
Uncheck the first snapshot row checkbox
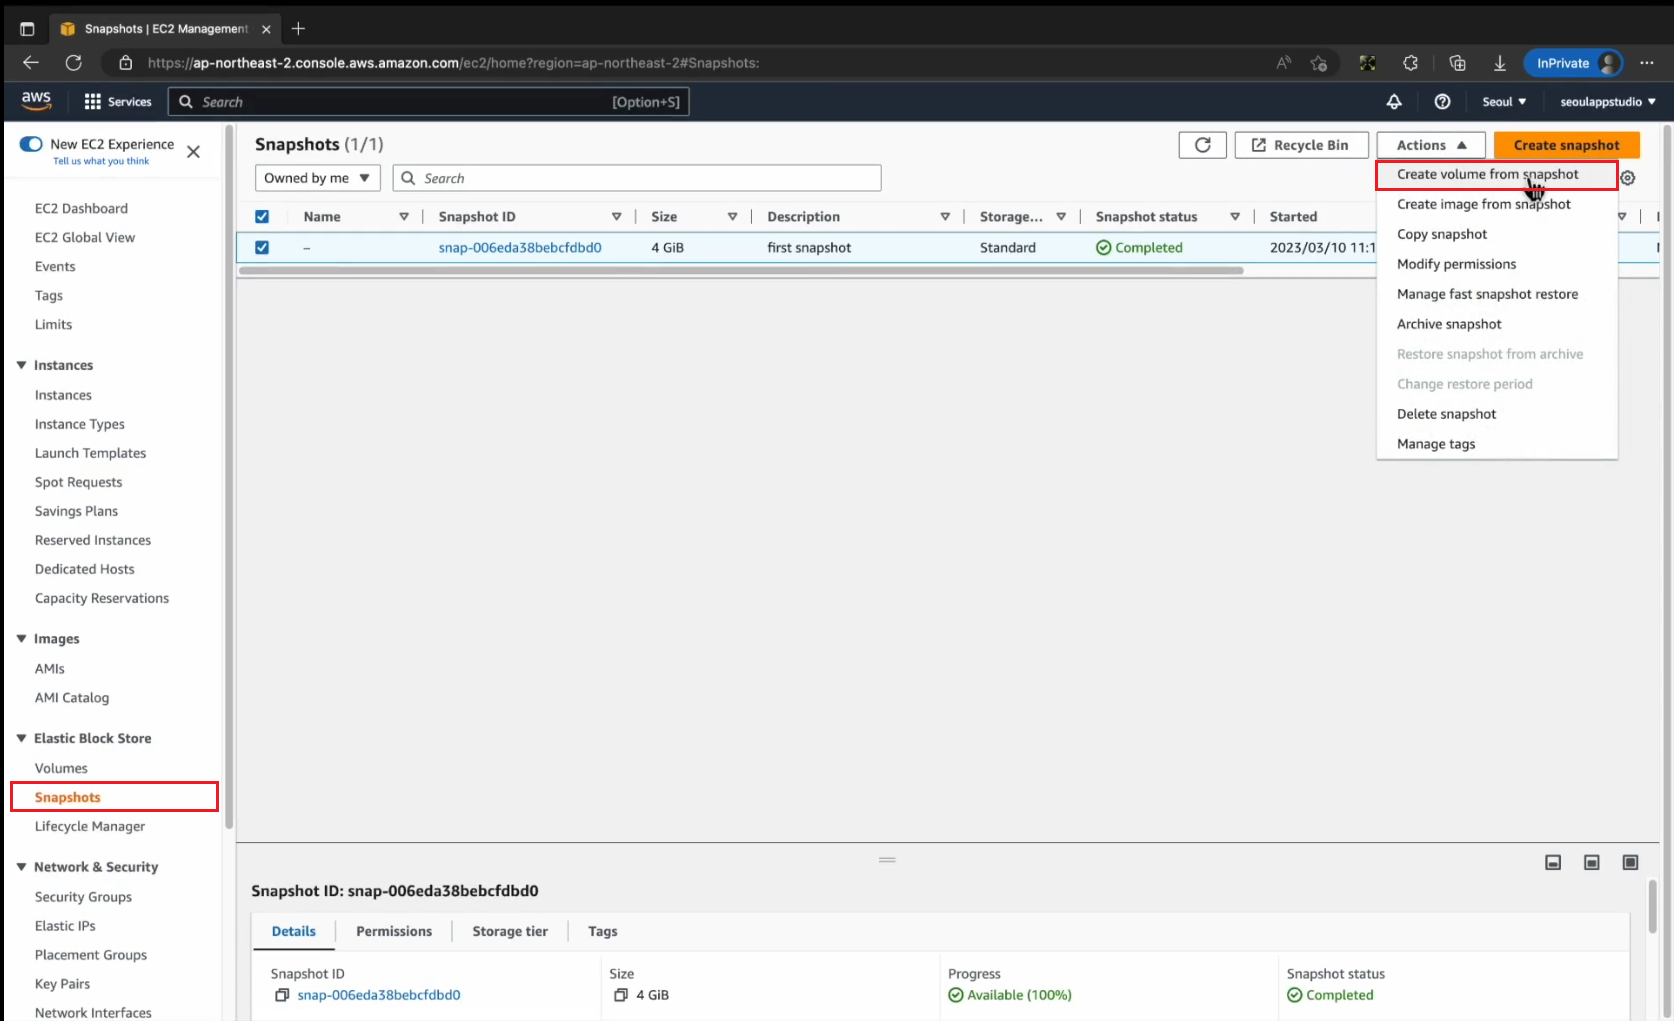[x=262, y=247]
